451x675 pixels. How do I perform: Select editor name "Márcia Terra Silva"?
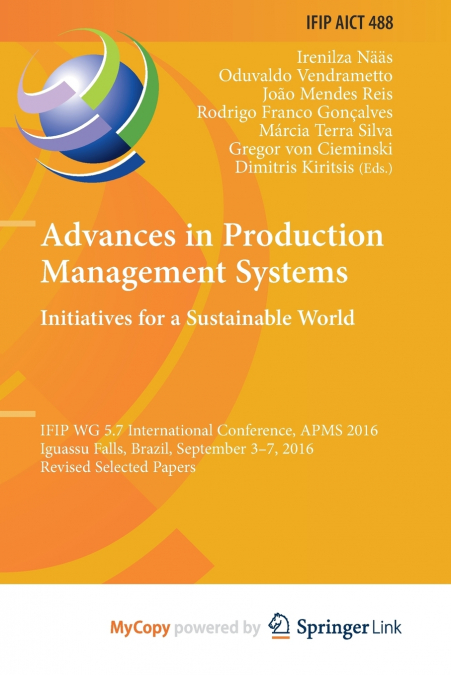click(326, 130)
